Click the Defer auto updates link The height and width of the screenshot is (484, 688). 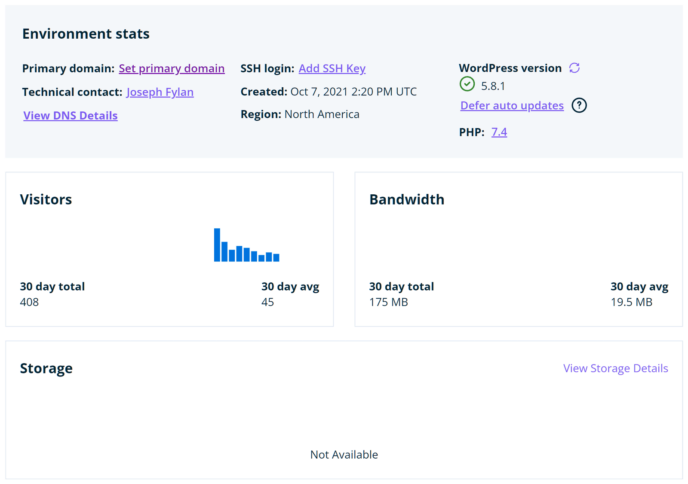pyautogui.click(x=512, y=106)
